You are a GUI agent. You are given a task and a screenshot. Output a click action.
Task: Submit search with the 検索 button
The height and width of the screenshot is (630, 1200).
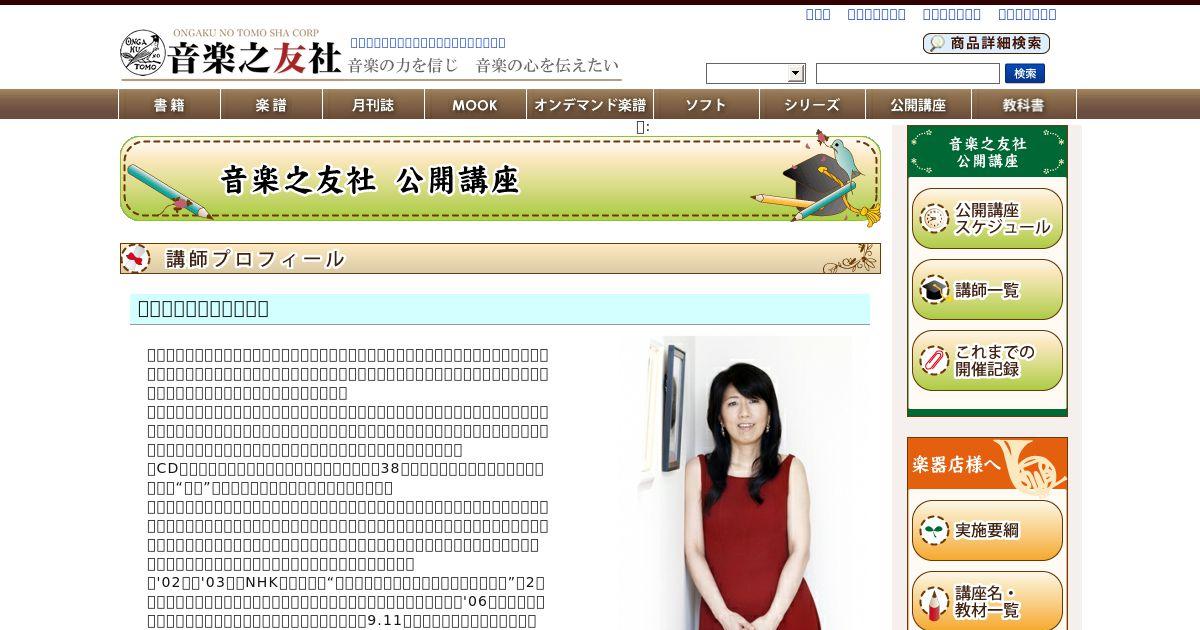tap(1025, 73)
